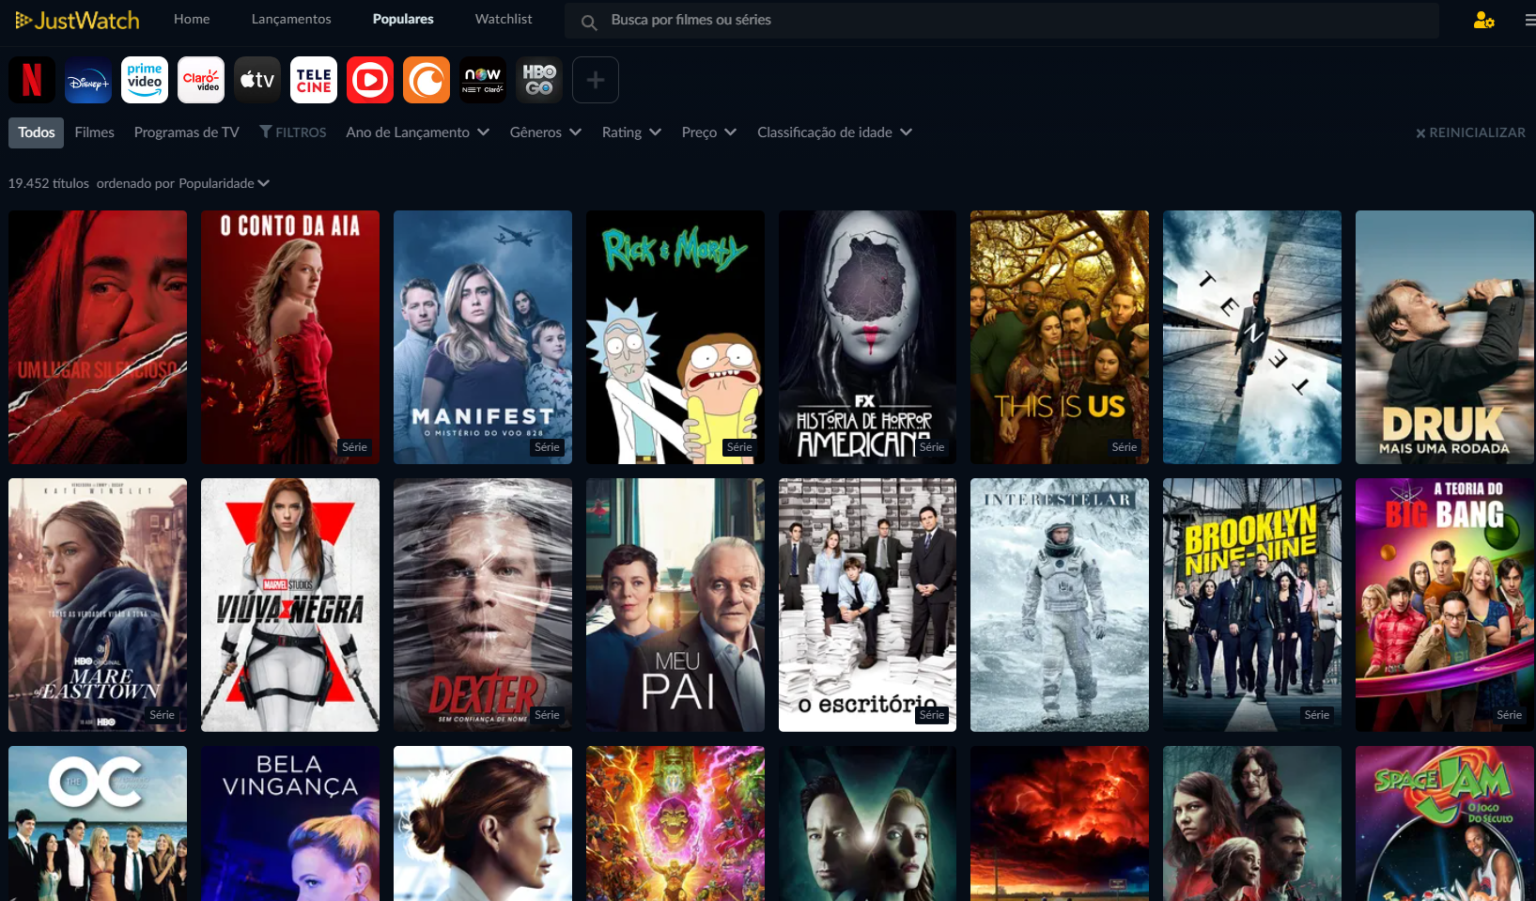Select the Netflix provider icon
The width and height of the screenshot is (1536, 901).
click(32, 80)
